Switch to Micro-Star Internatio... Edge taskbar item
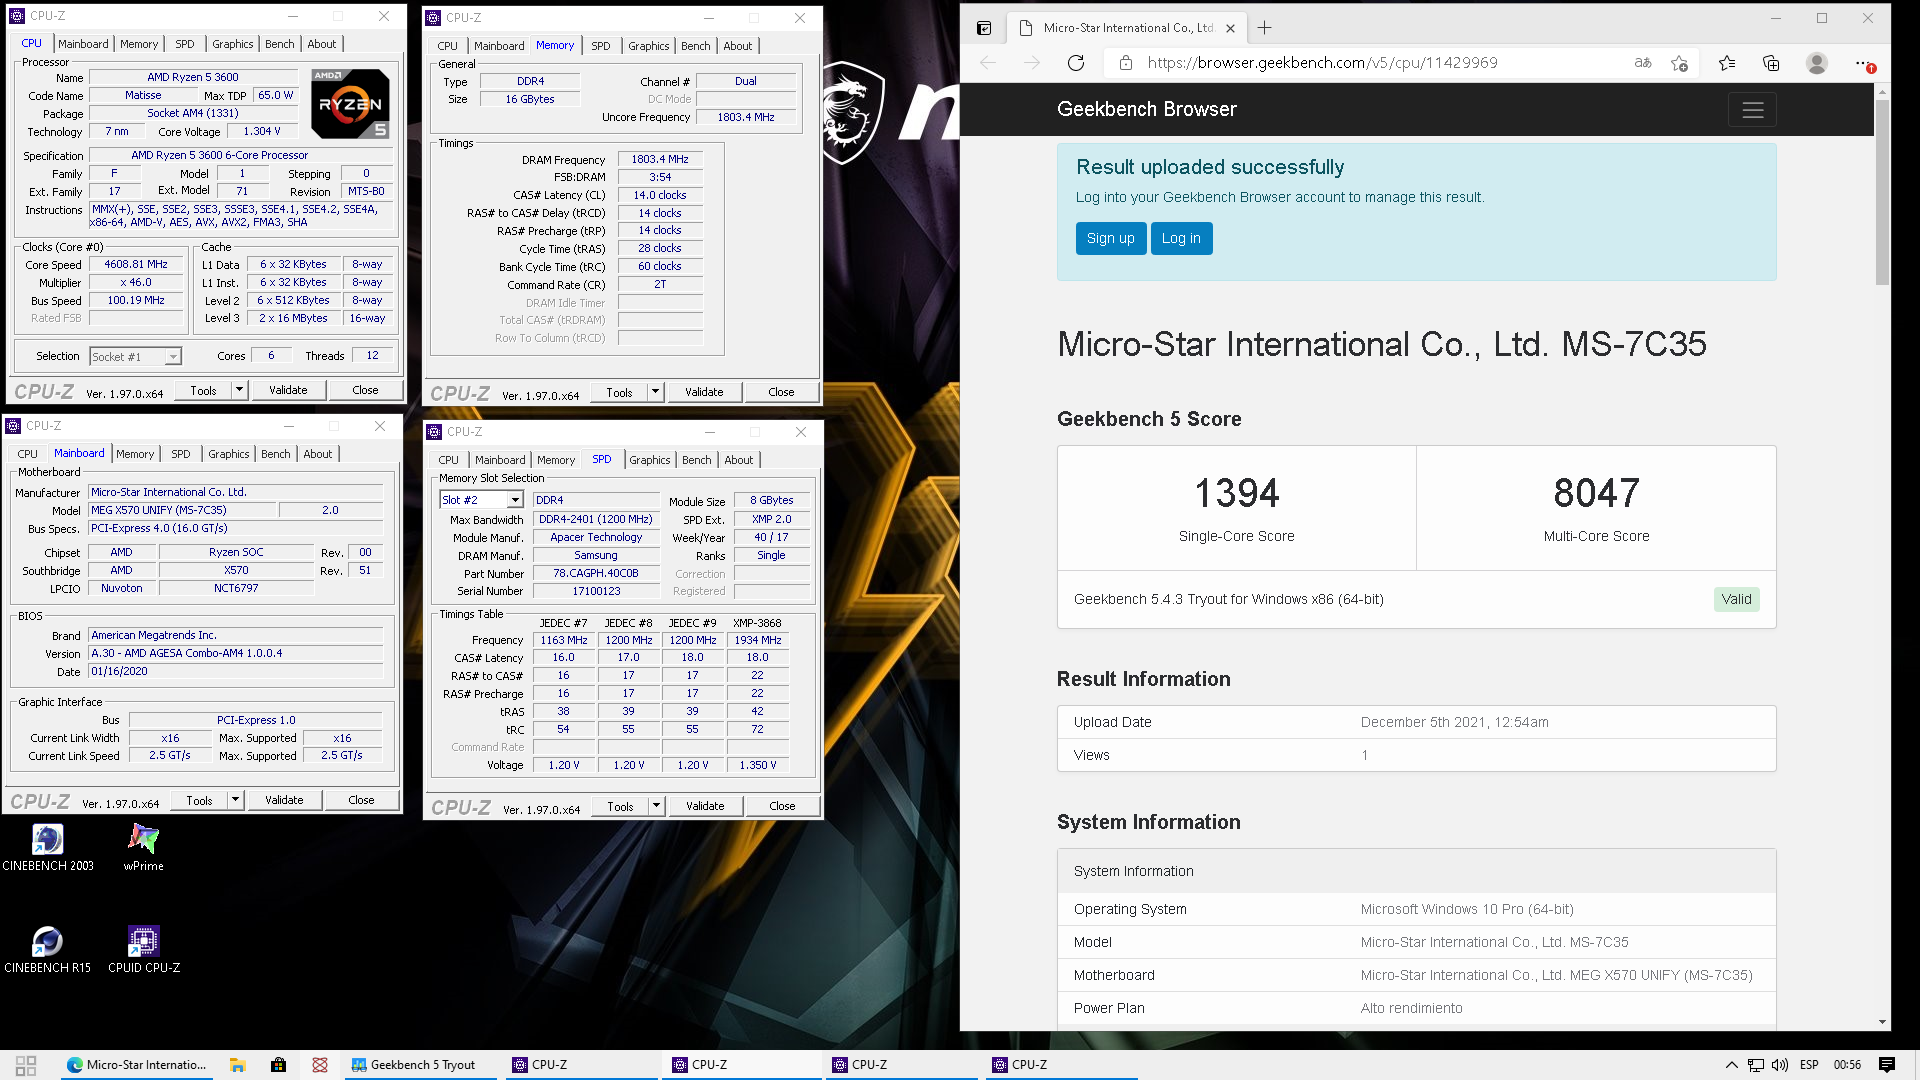 tap(135, 1065)
